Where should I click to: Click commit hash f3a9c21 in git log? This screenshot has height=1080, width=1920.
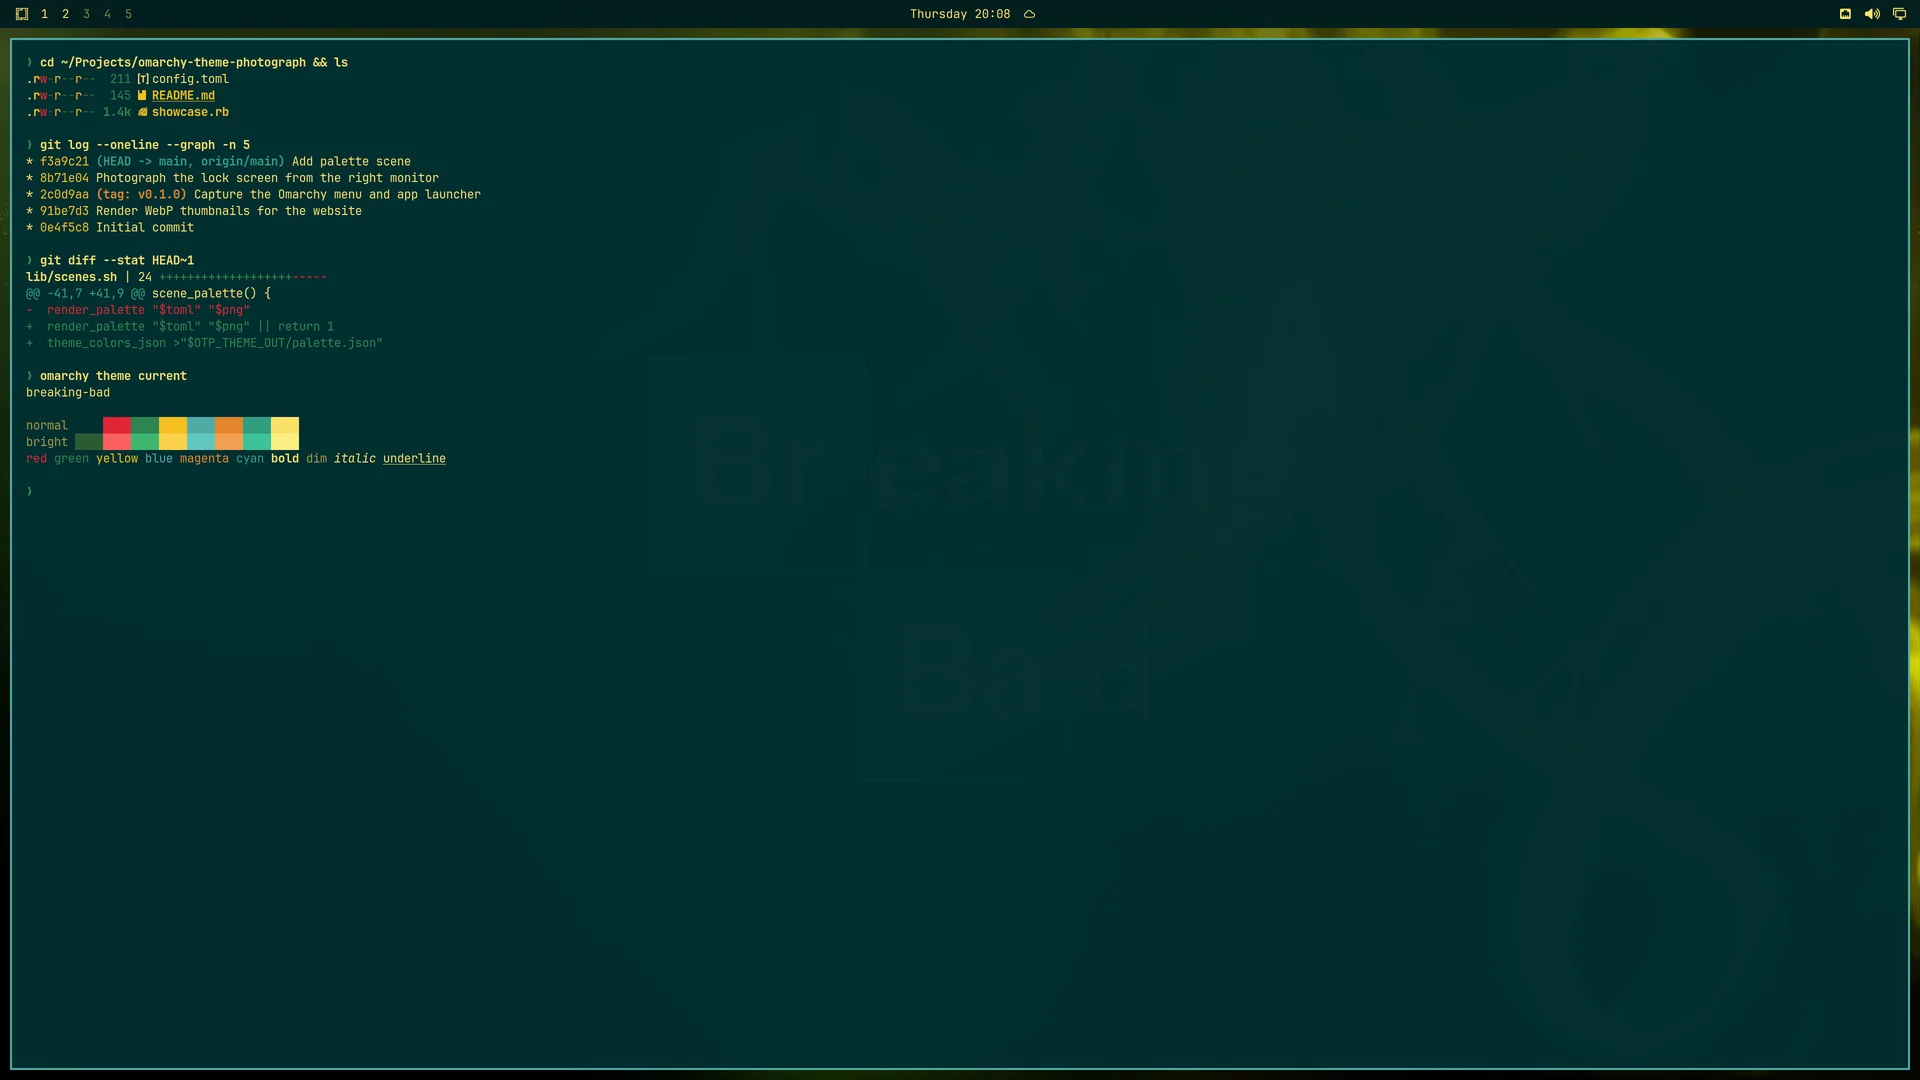[x=64, y=161]
